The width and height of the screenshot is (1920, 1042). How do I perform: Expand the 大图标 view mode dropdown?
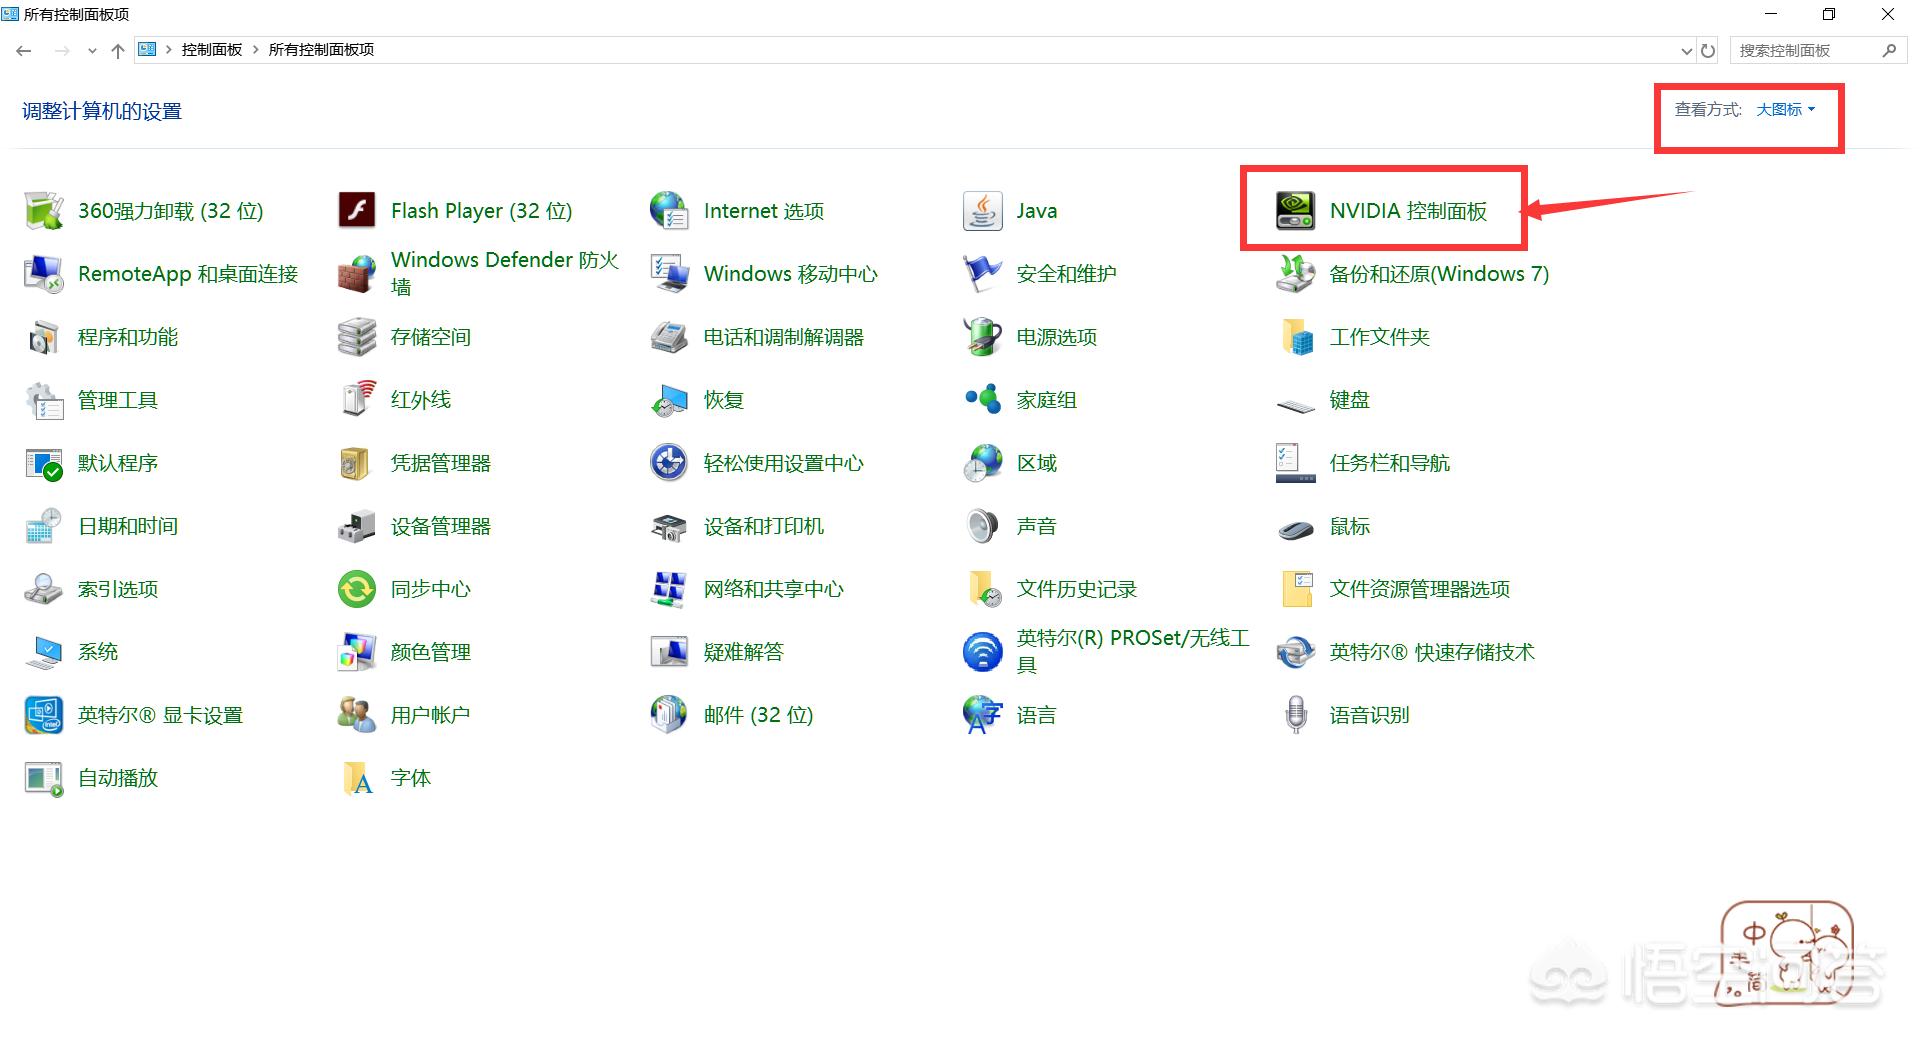point(1785,110)
